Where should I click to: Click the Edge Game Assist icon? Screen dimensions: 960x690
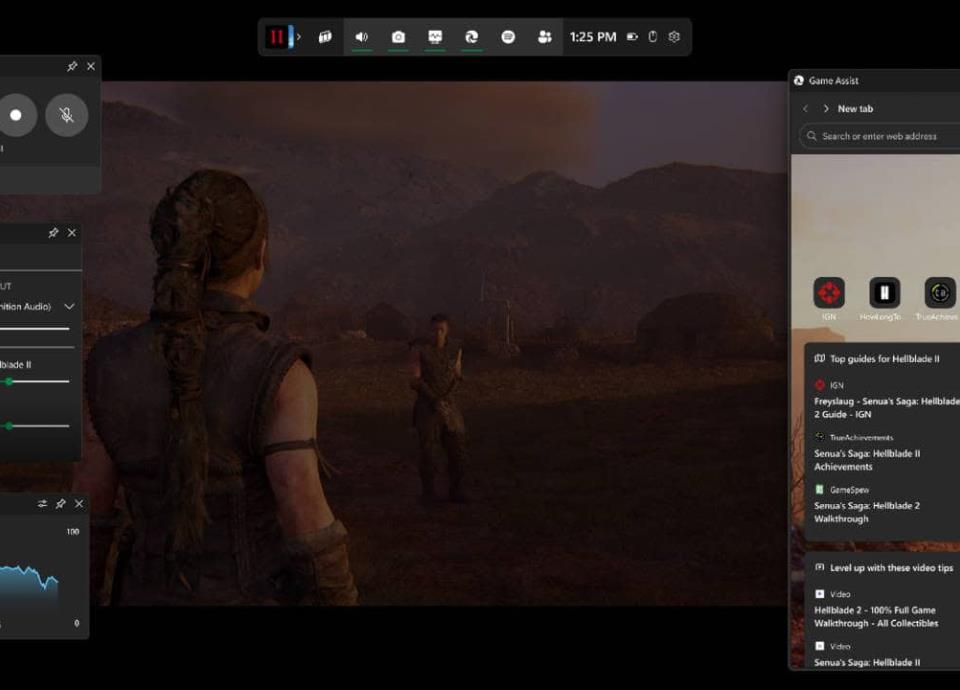pos(471,37)
